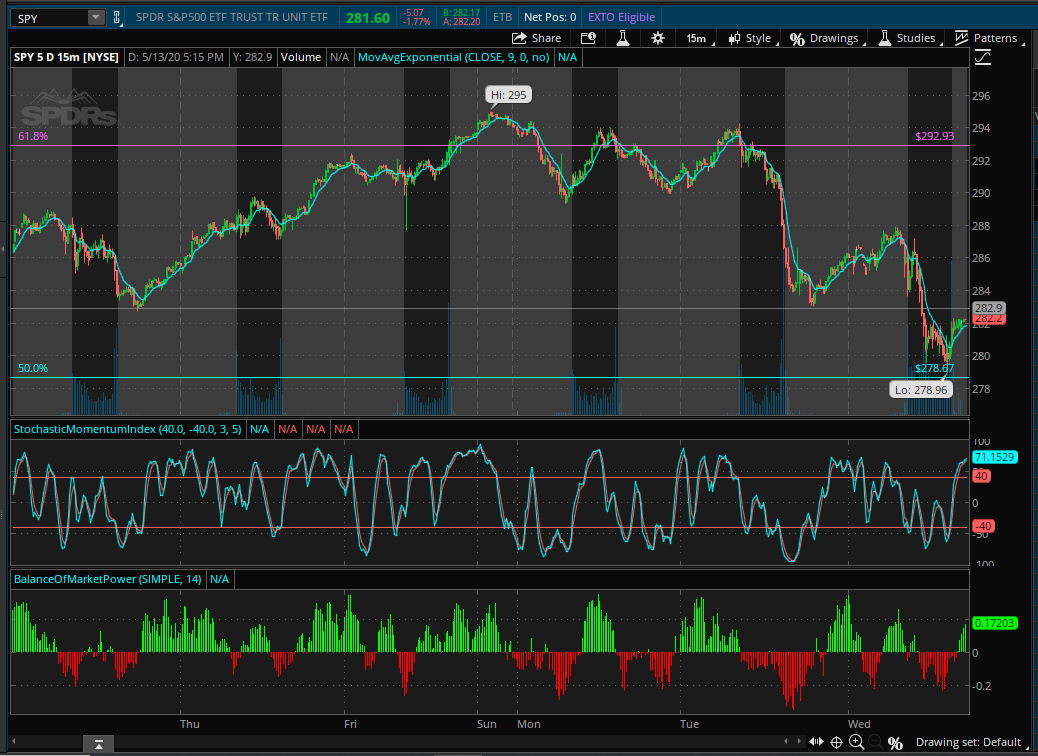Click the expand/compress time axis icon

click(x=816, y=742)
